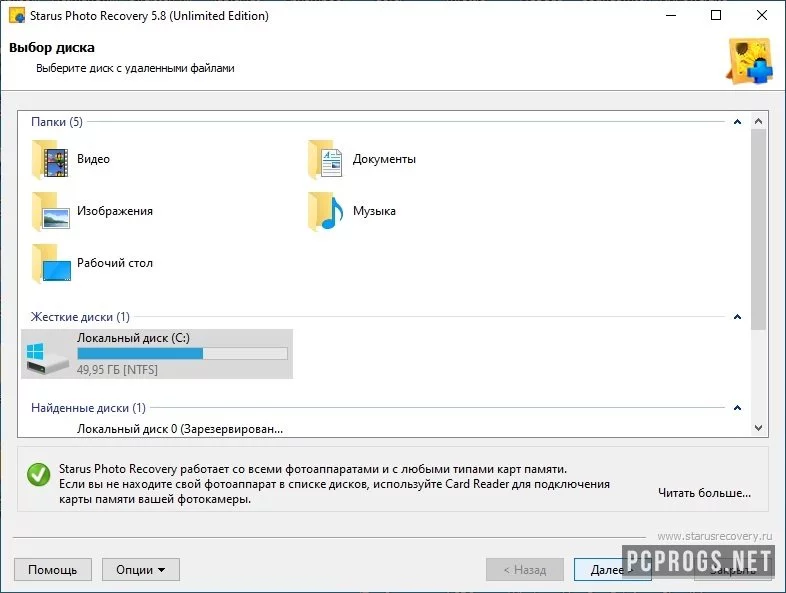Image resolution: width=786 pixels, height=593 pixels.
Task: Click the green checkmark info icon
Action: (39, 474)
